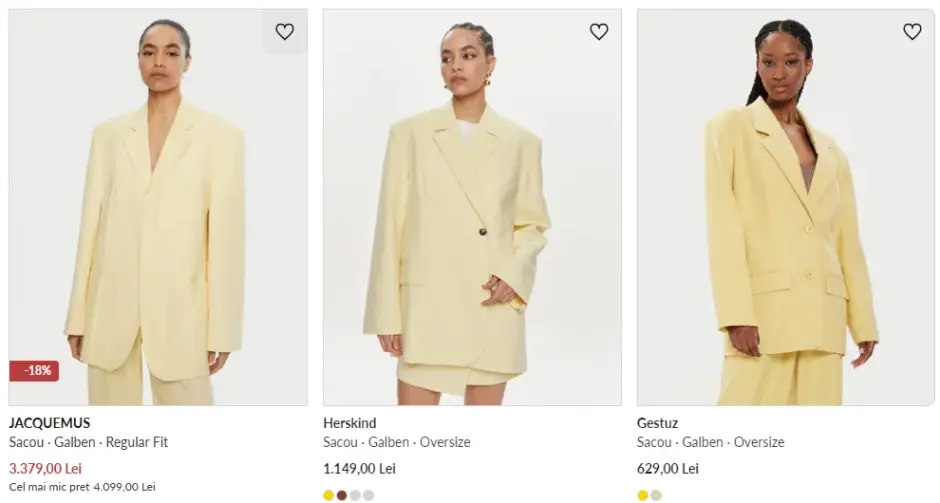The image size is (940, 503).
Task: Select brown color swatch under Herskind
Action: point(342,495)
